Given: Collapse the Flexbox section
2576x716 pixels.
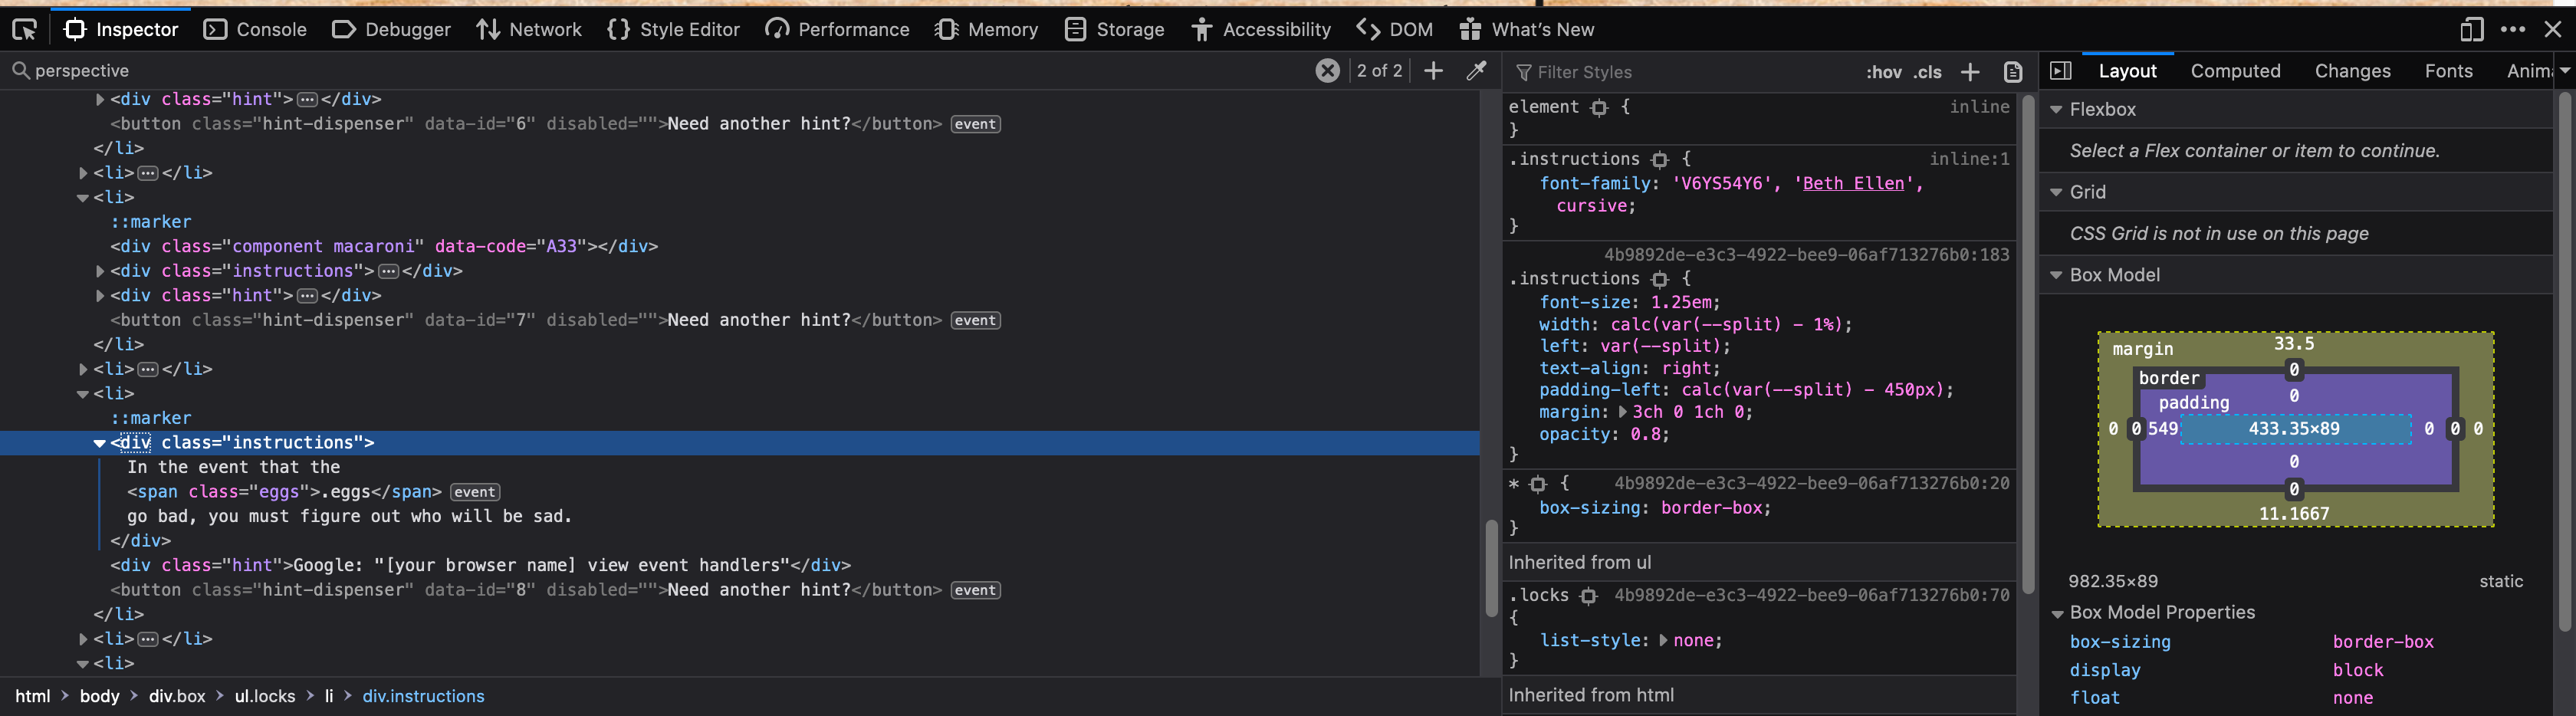Looking at the screenshot, I should click(2057, 110).
